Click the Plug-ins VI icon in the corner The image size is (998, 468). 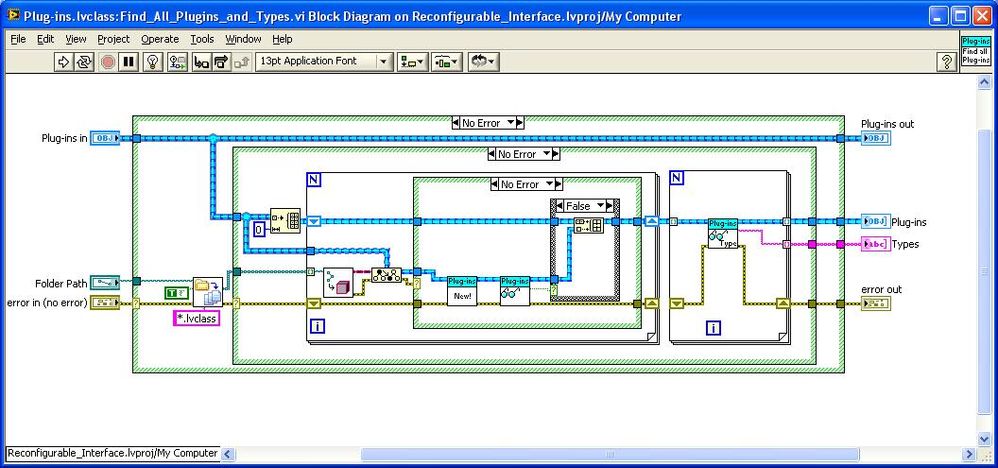pyautogui.click(x=975, y=50)
